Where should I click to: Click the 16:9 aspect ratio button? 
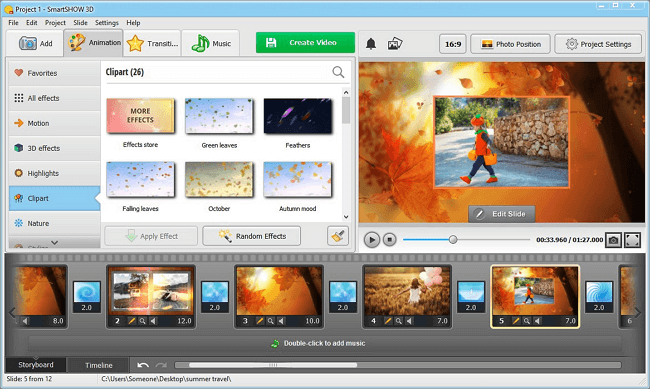tap(453, 44)
